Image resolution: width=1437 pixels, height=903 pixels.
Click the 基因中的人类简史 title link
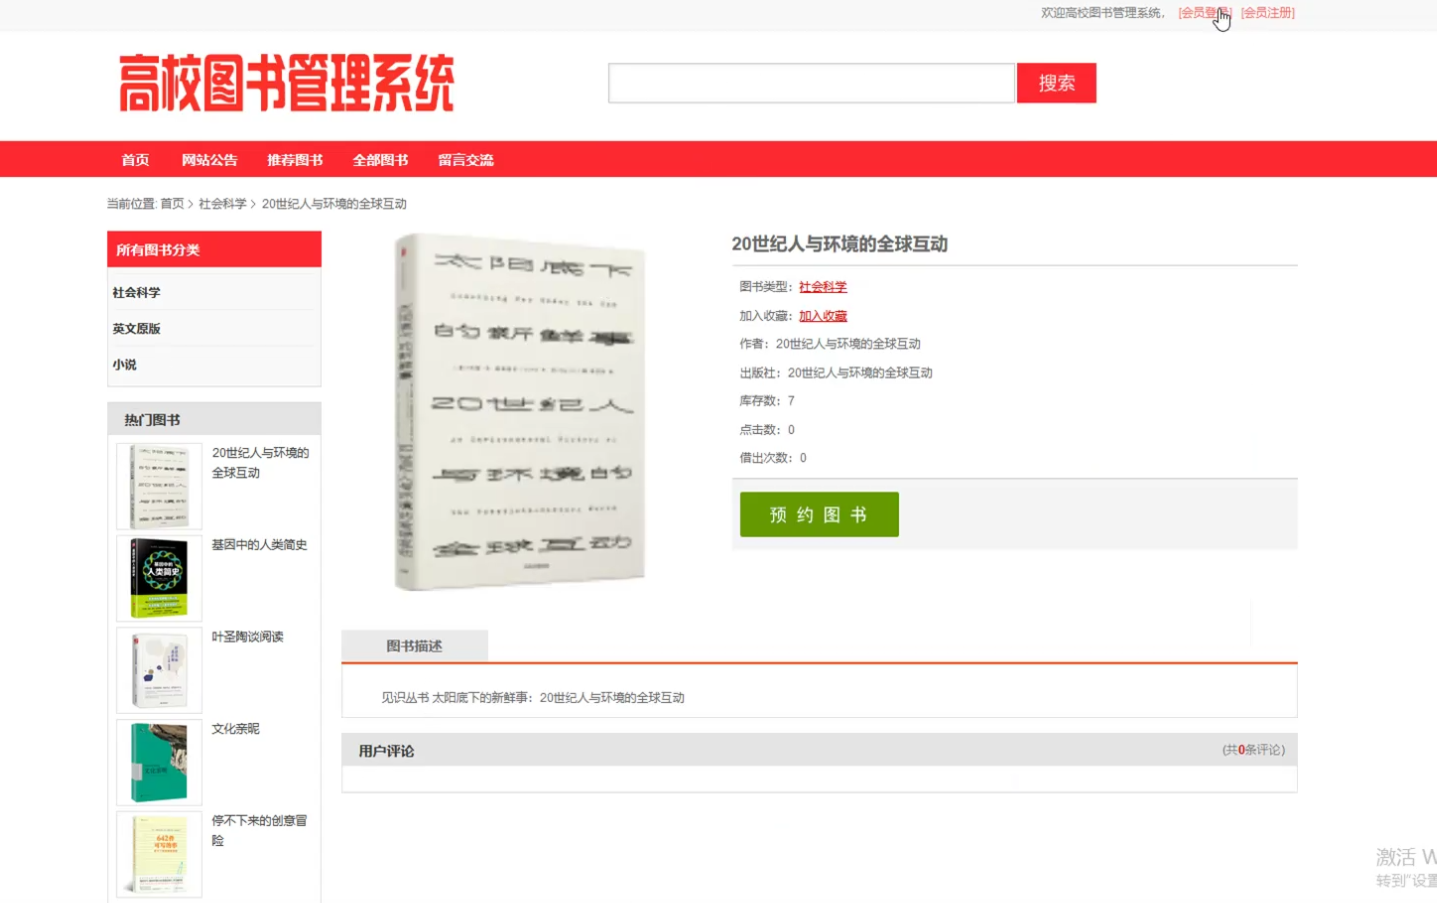[x=259, y=545]
